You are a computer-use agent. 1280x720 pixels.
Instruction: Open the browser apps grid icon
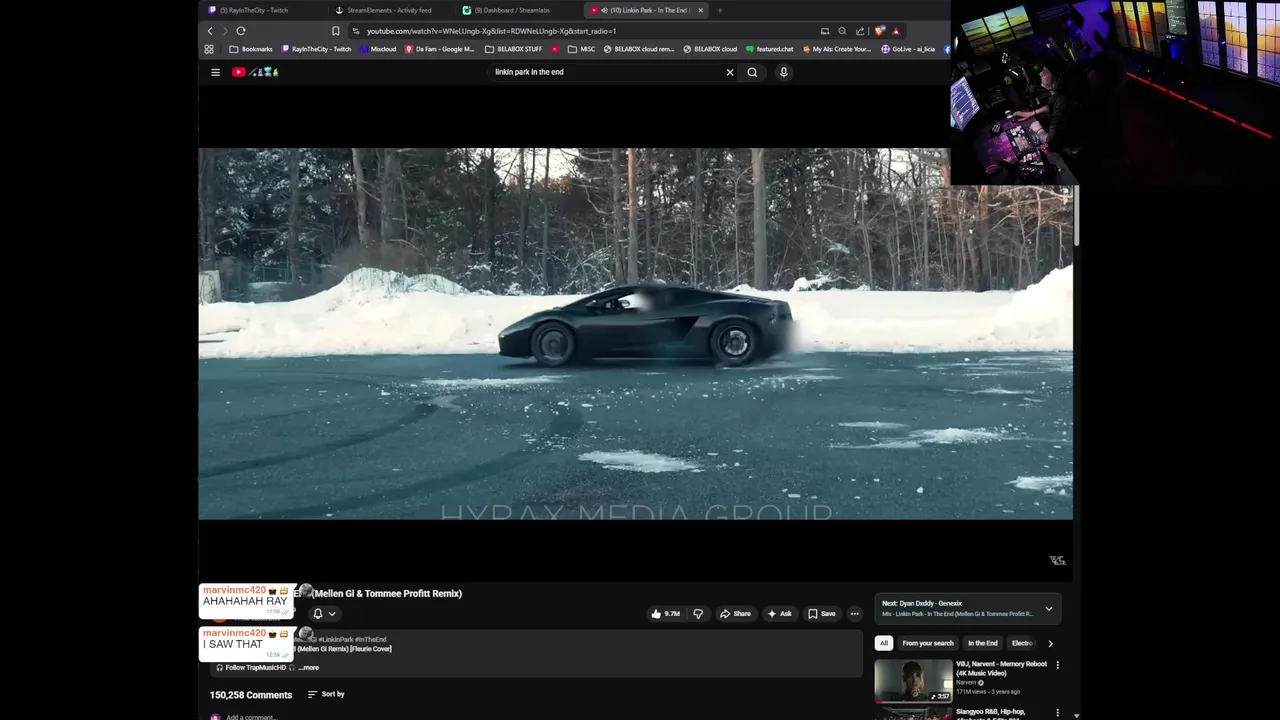209,49
